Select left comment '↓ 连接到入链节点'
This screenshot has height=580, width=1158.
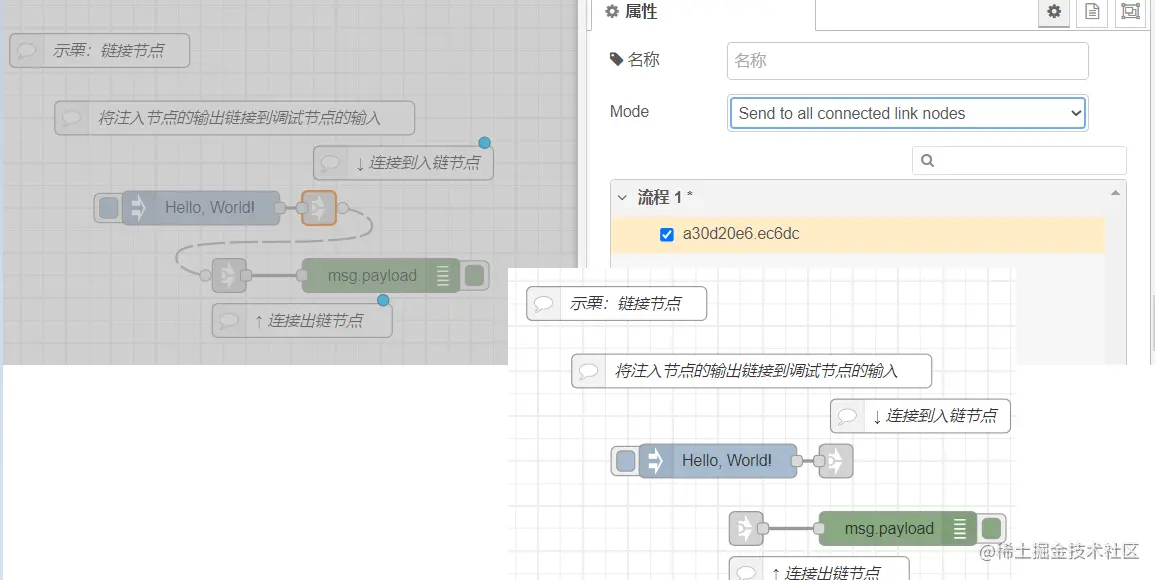(x=403, y=163)
